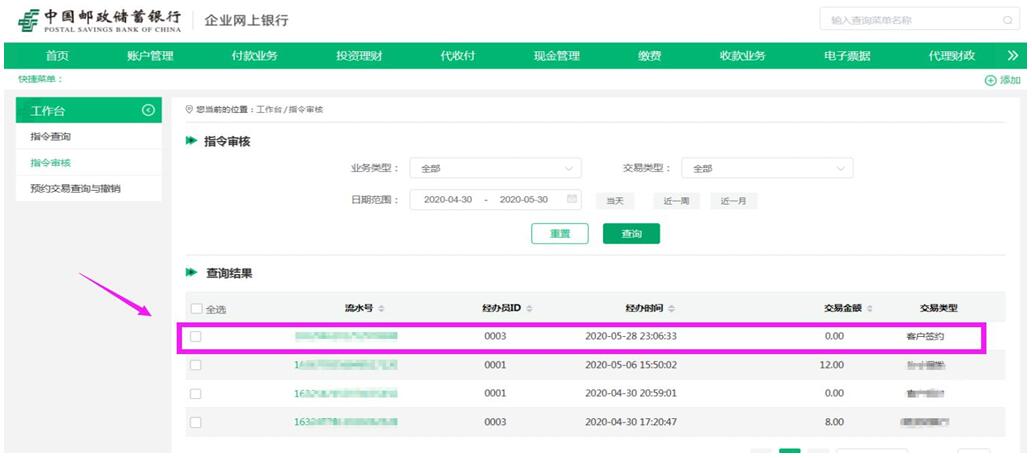The width and height of the screenshot is (1032, 458).
Task: Open the calendar icon in date range field
Action: coord(572,199)
